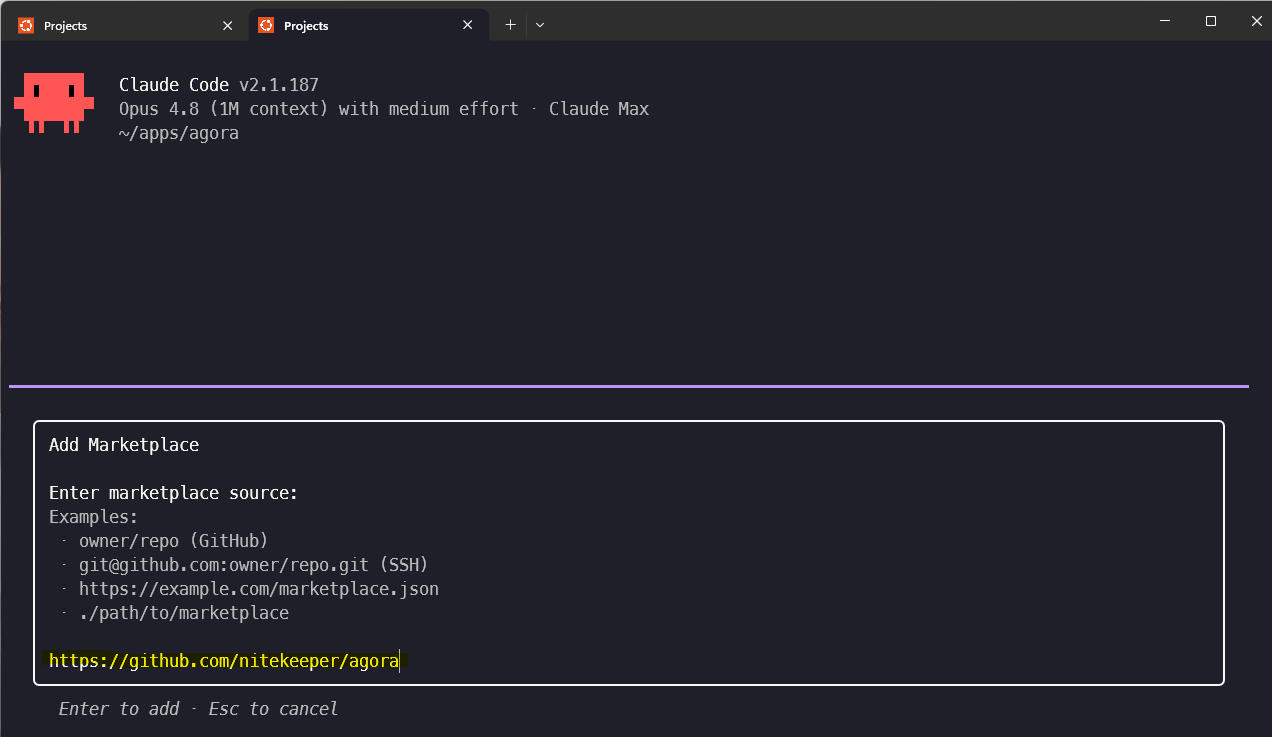Click the Ubuntu icon on first tab
The width and height of the screenshot is (1272, 737).
[x=26, y=25]
